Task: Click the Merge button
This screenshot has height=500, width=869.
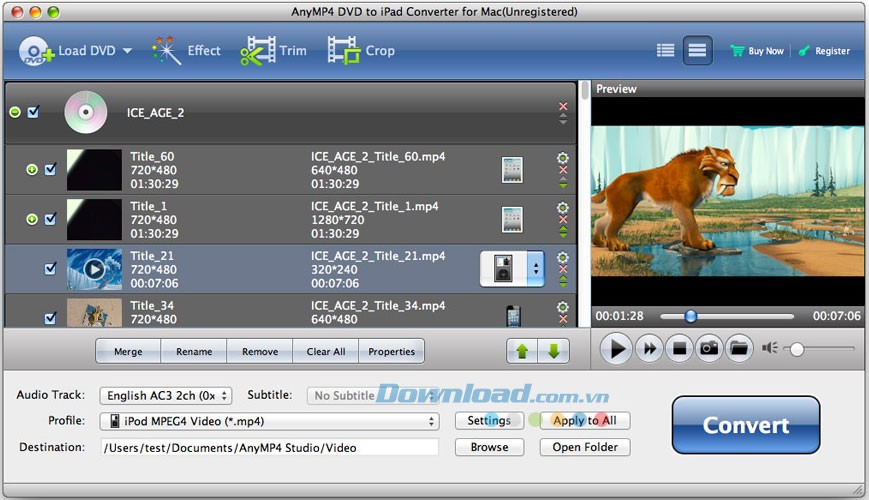Action: [x=128, y=351]
